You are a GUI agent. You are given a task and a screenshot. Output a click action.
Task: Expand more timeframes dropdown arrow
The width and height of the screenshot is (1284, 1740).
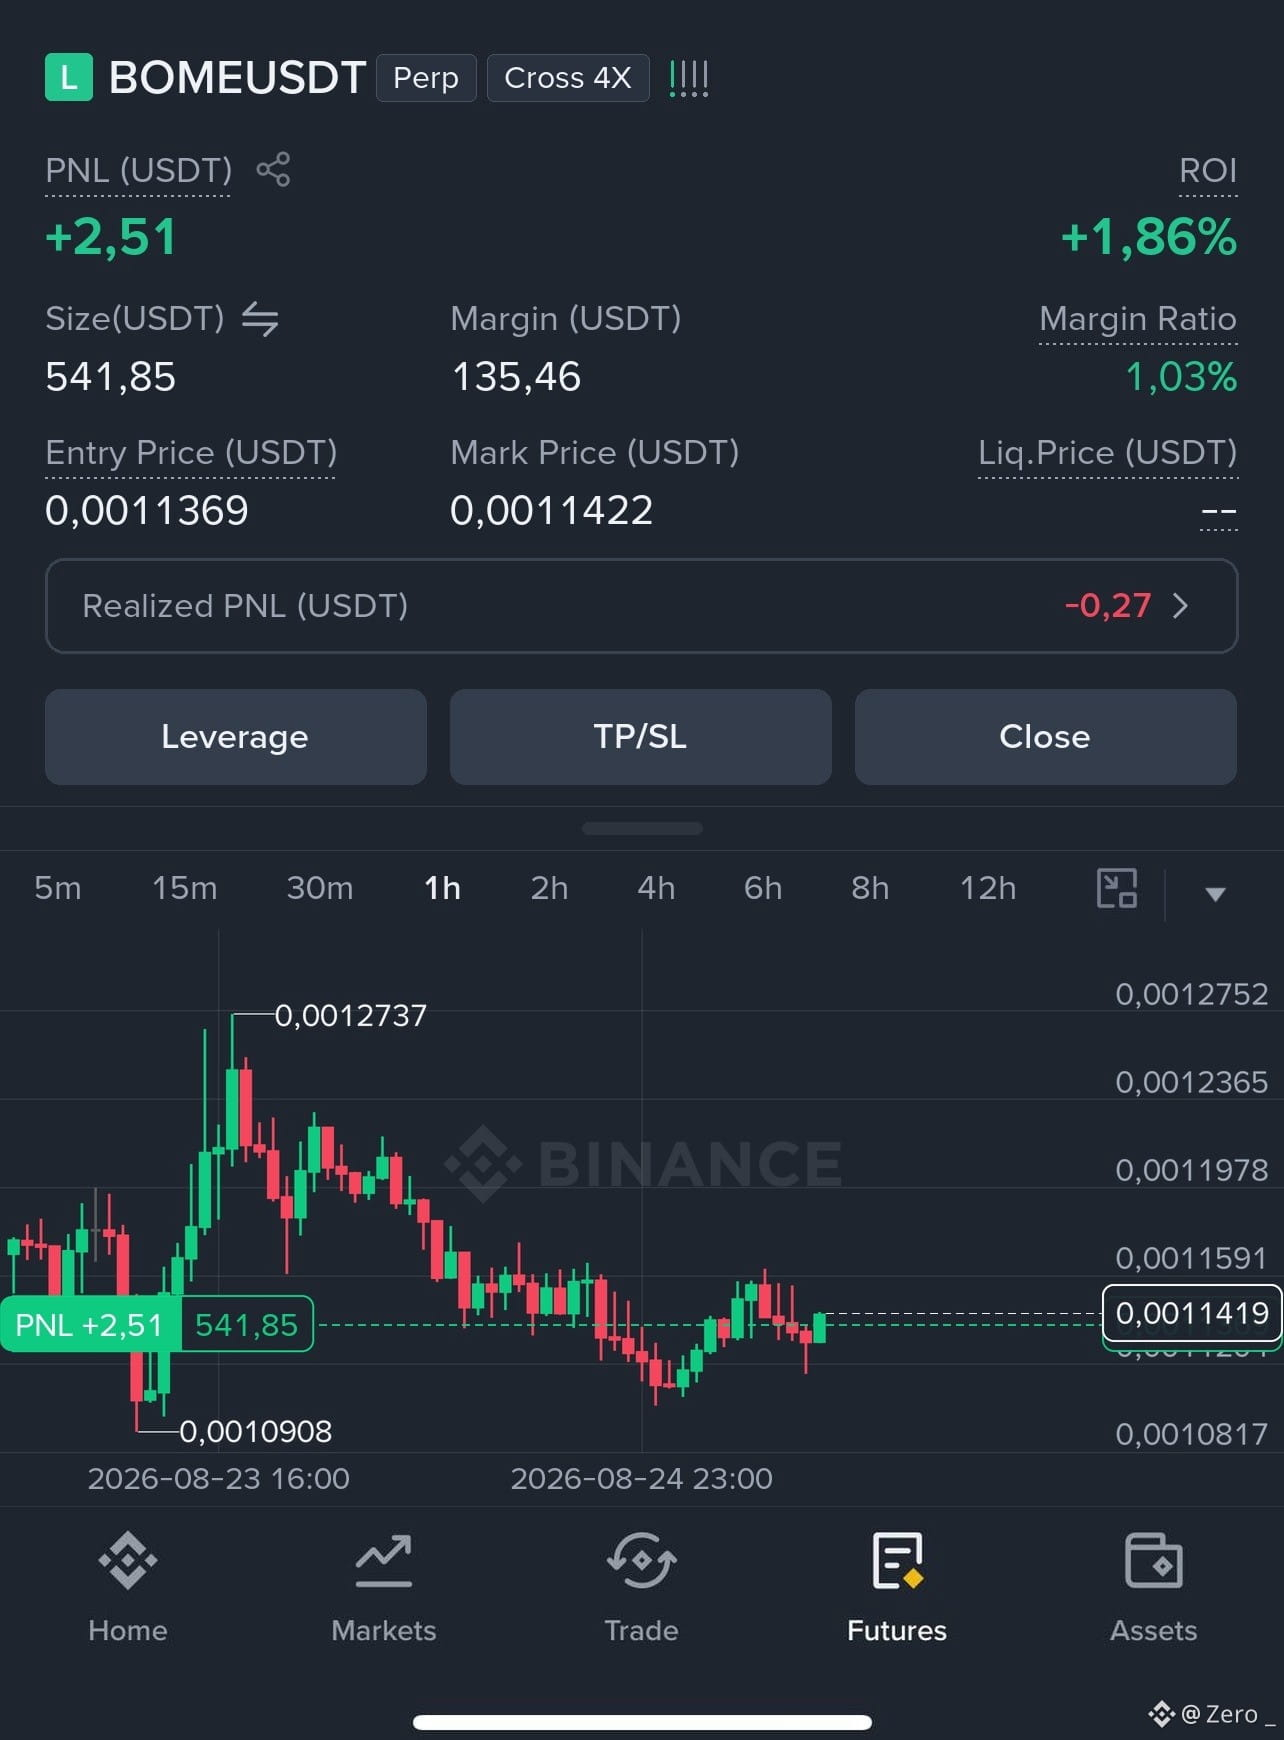[x=1215, y=894]
